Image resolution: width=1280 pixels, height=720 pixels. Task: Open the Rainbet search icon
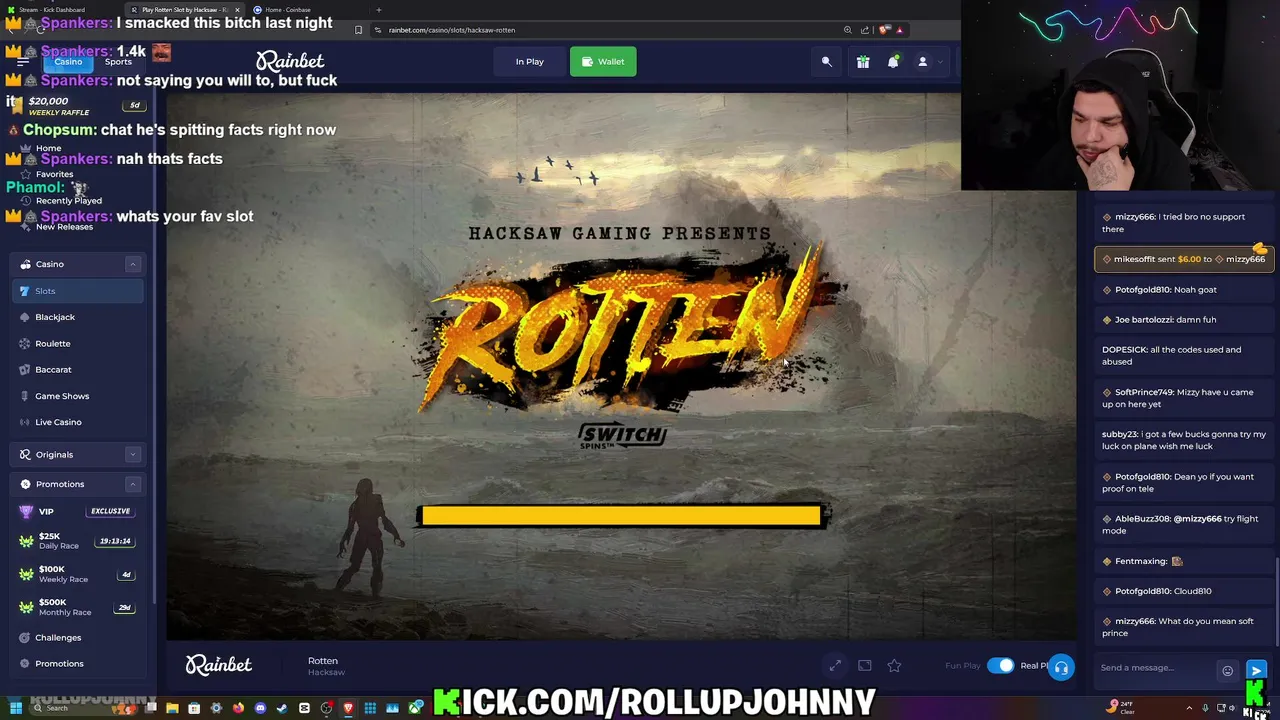[x=826, y=62]
